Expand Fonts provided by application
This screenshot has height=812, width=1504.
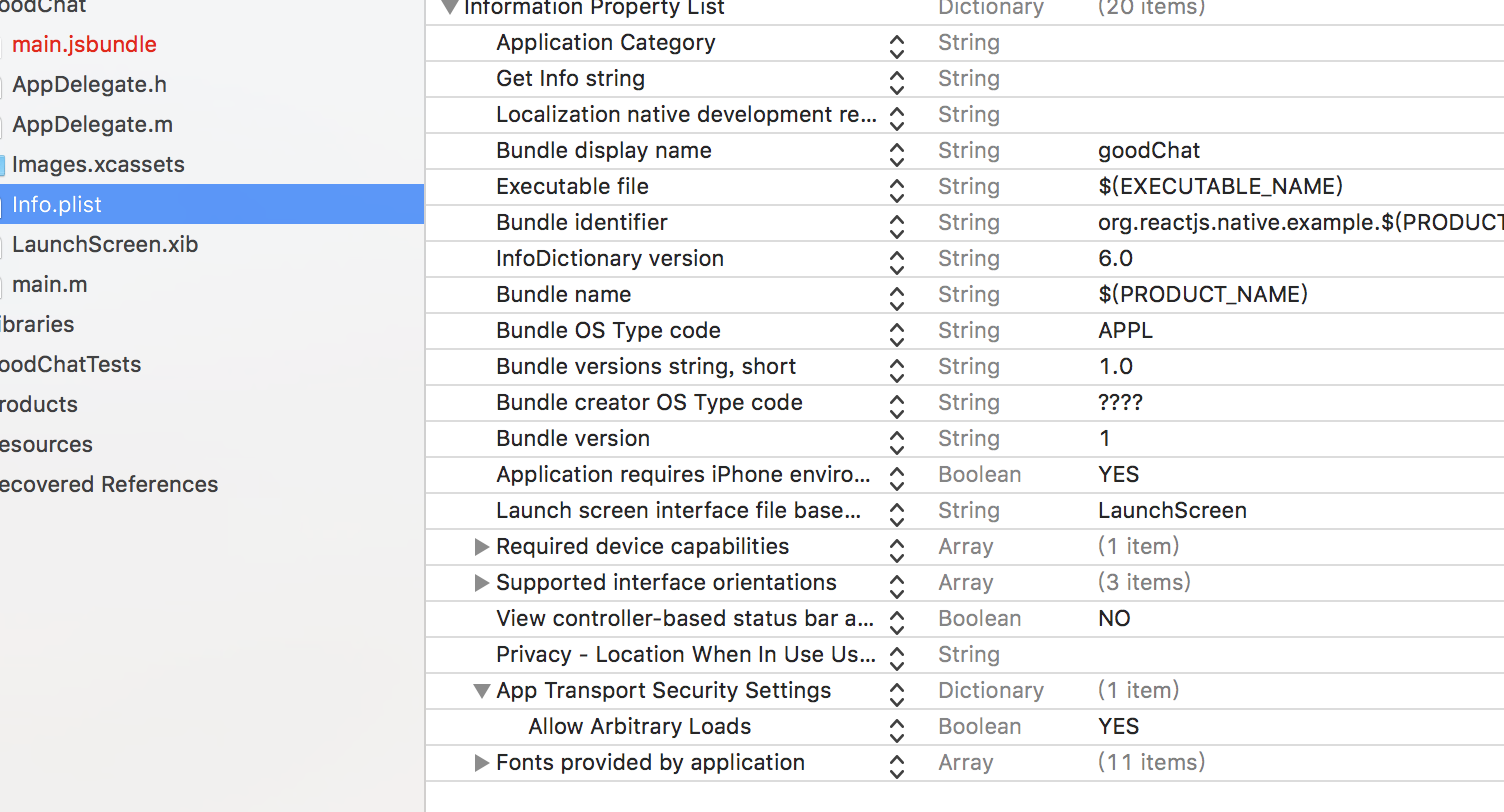(x=481, y=763)
